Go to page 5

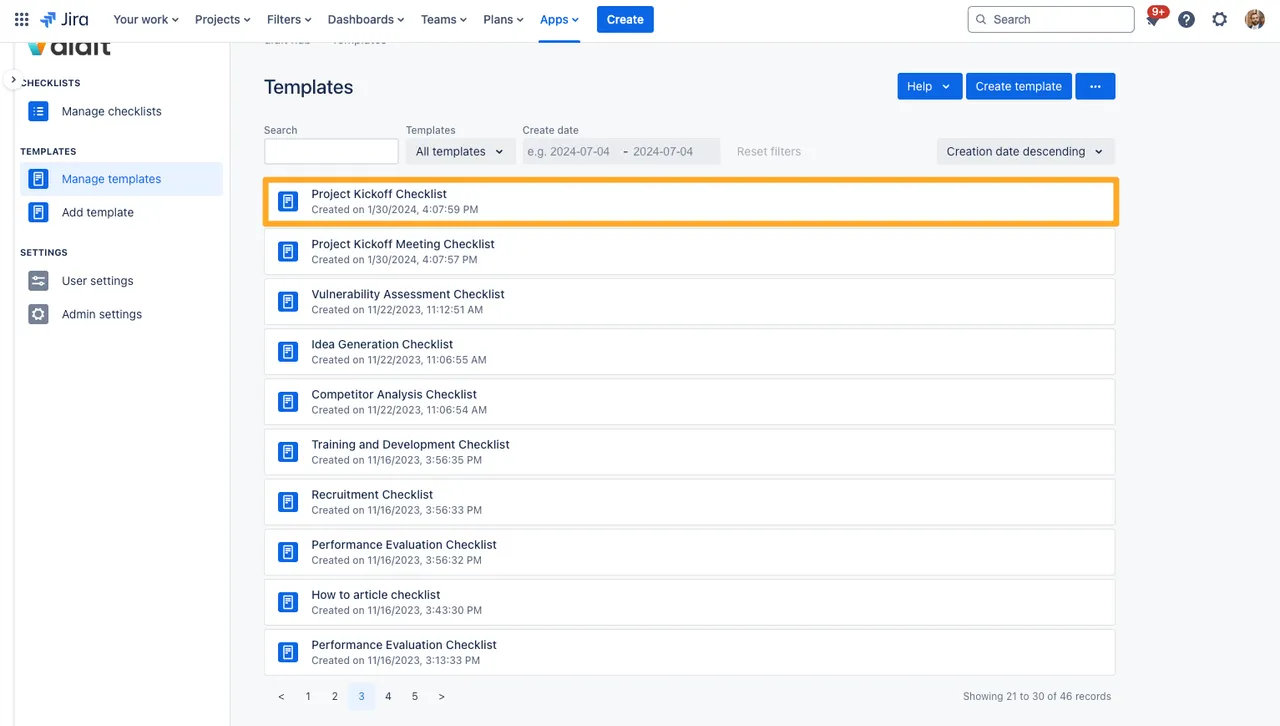[x=415, y=696]
